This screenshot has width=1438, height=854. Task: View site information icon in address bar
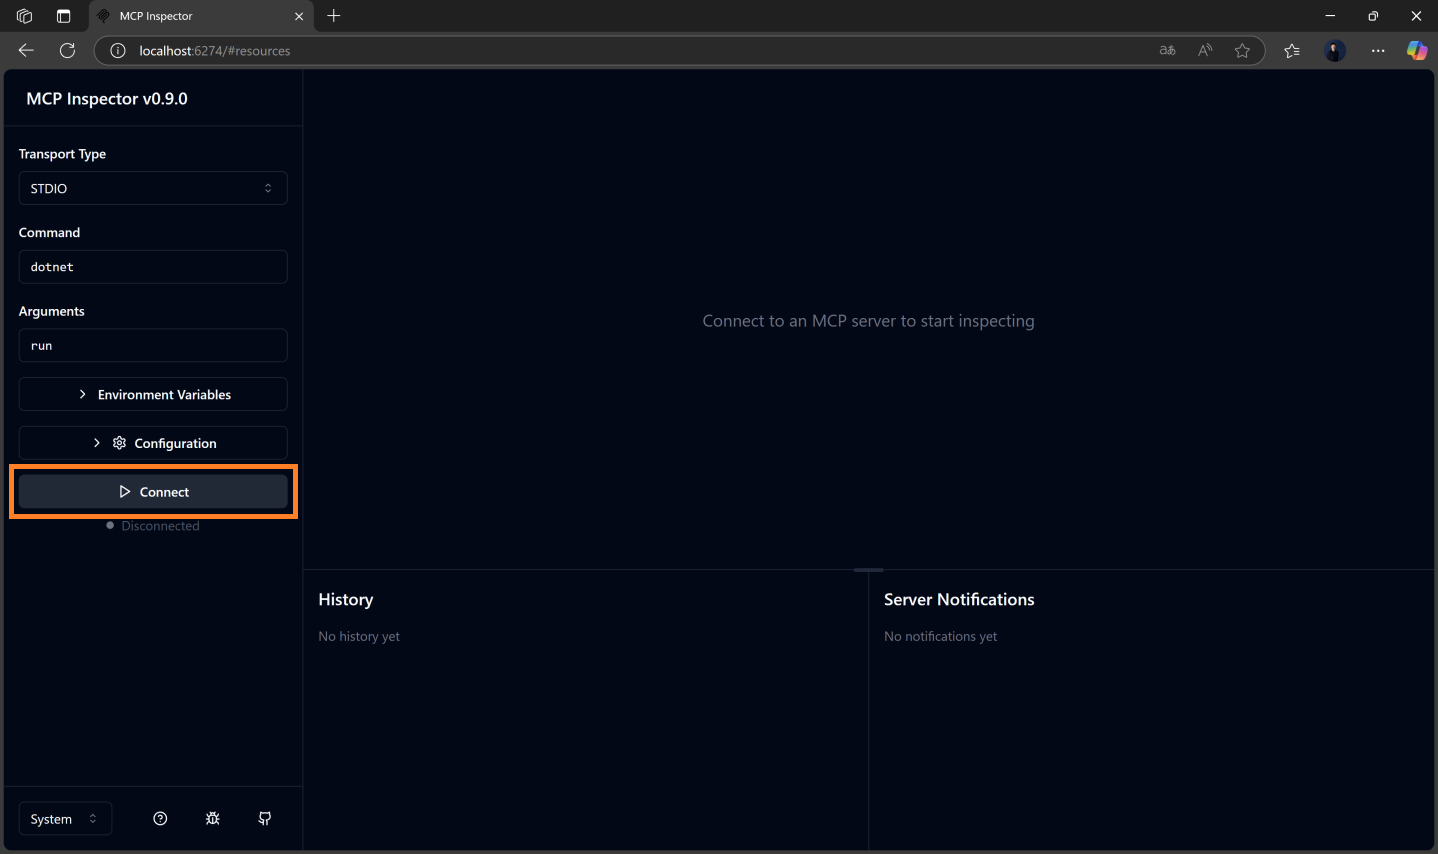point(118,51)
